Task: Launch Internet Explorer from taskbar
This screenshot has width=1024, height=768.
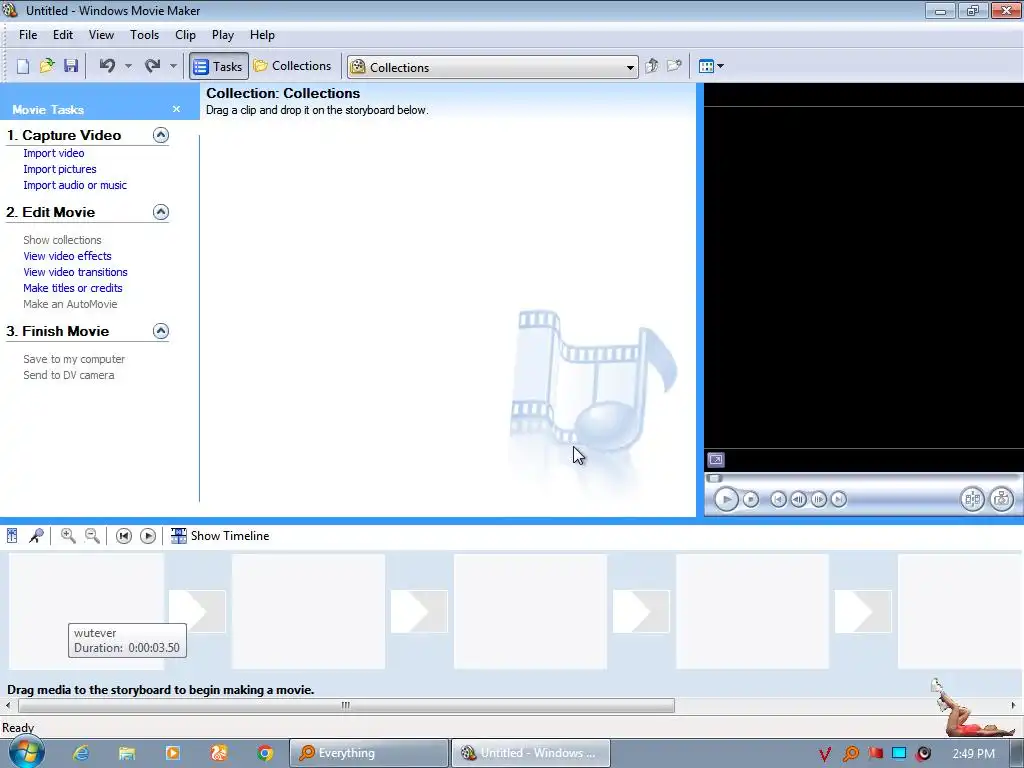Action: click(x=81, y=753)
